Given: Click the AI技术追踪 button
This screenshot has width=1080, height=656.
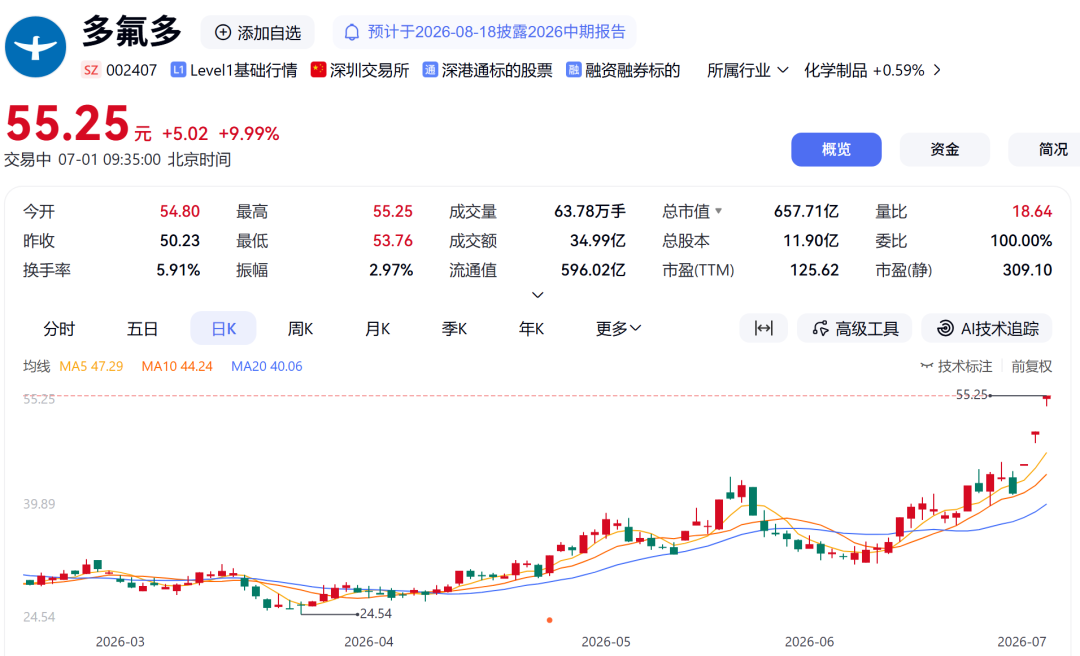Looking at the screenshot, I should pyautogui.click(x=987, y=329).
